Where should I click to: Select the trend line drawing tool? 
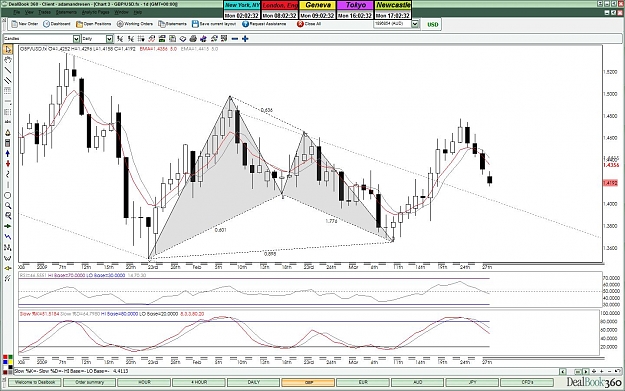point(8,70)
